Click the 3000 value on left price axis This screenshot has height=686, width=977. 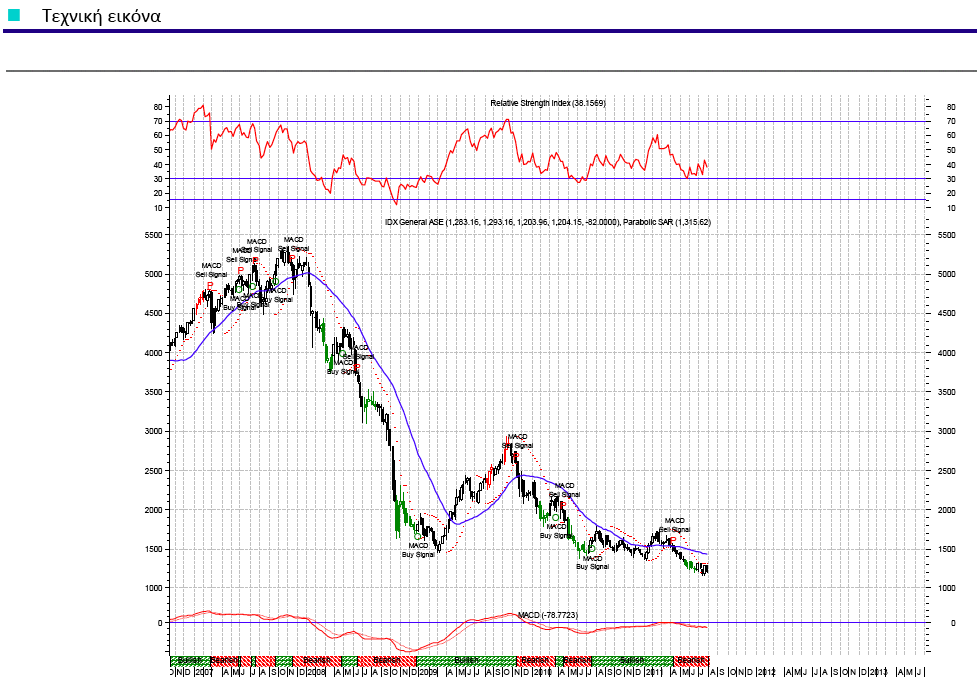153,431
